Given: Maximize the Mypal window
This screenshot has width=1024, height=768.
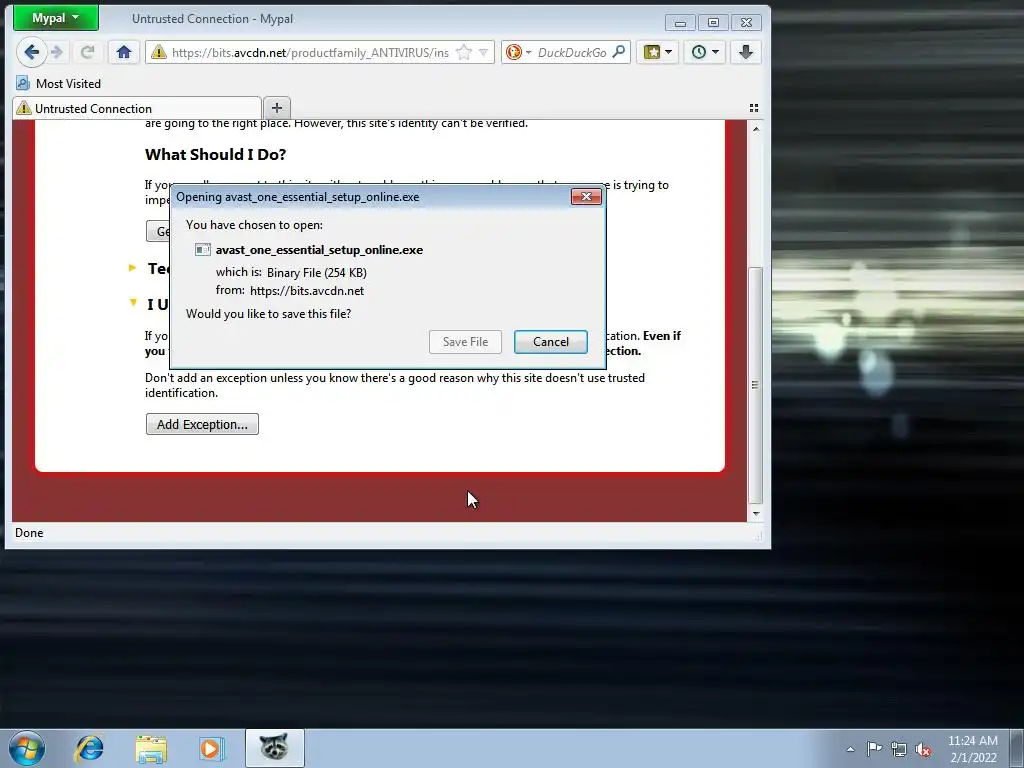Looking at the screenshot, I should click(x=713, y=23).
